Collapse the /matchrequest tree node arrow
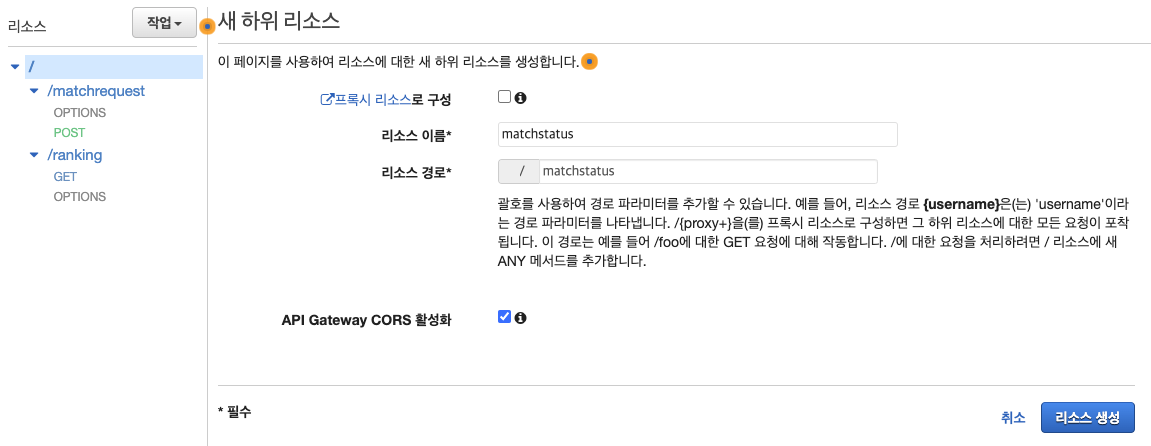The width and height of the screenshot is (1151, 446). [33, 92]
